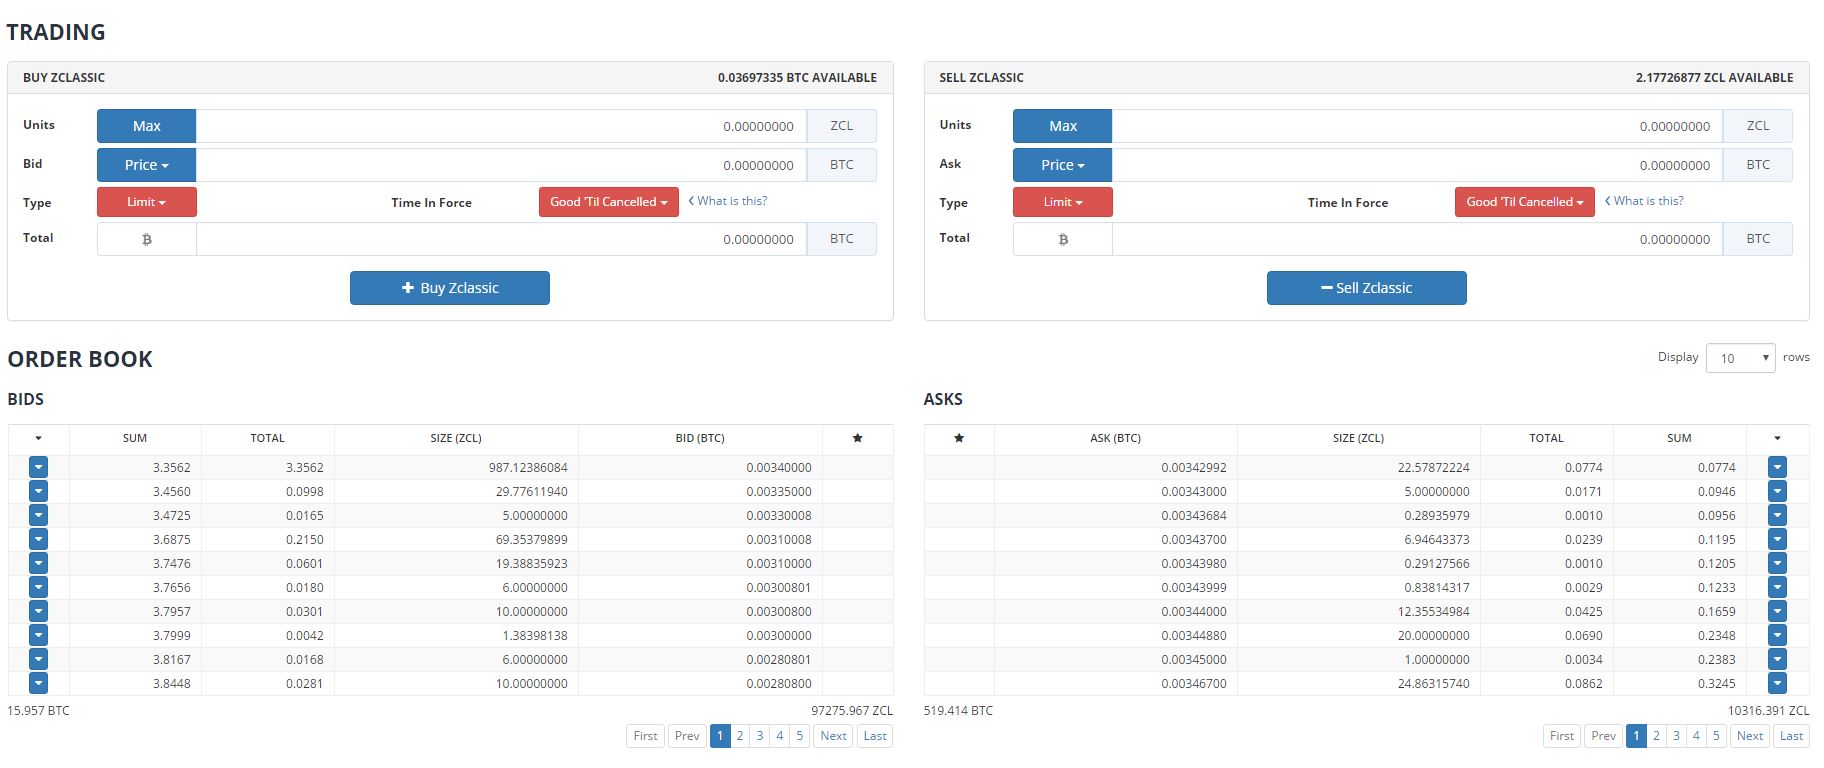Click Last page in Bids pagination
The width and height of the screenshot is (1824, 768).
pyautogui.click(x=875, y=736)
